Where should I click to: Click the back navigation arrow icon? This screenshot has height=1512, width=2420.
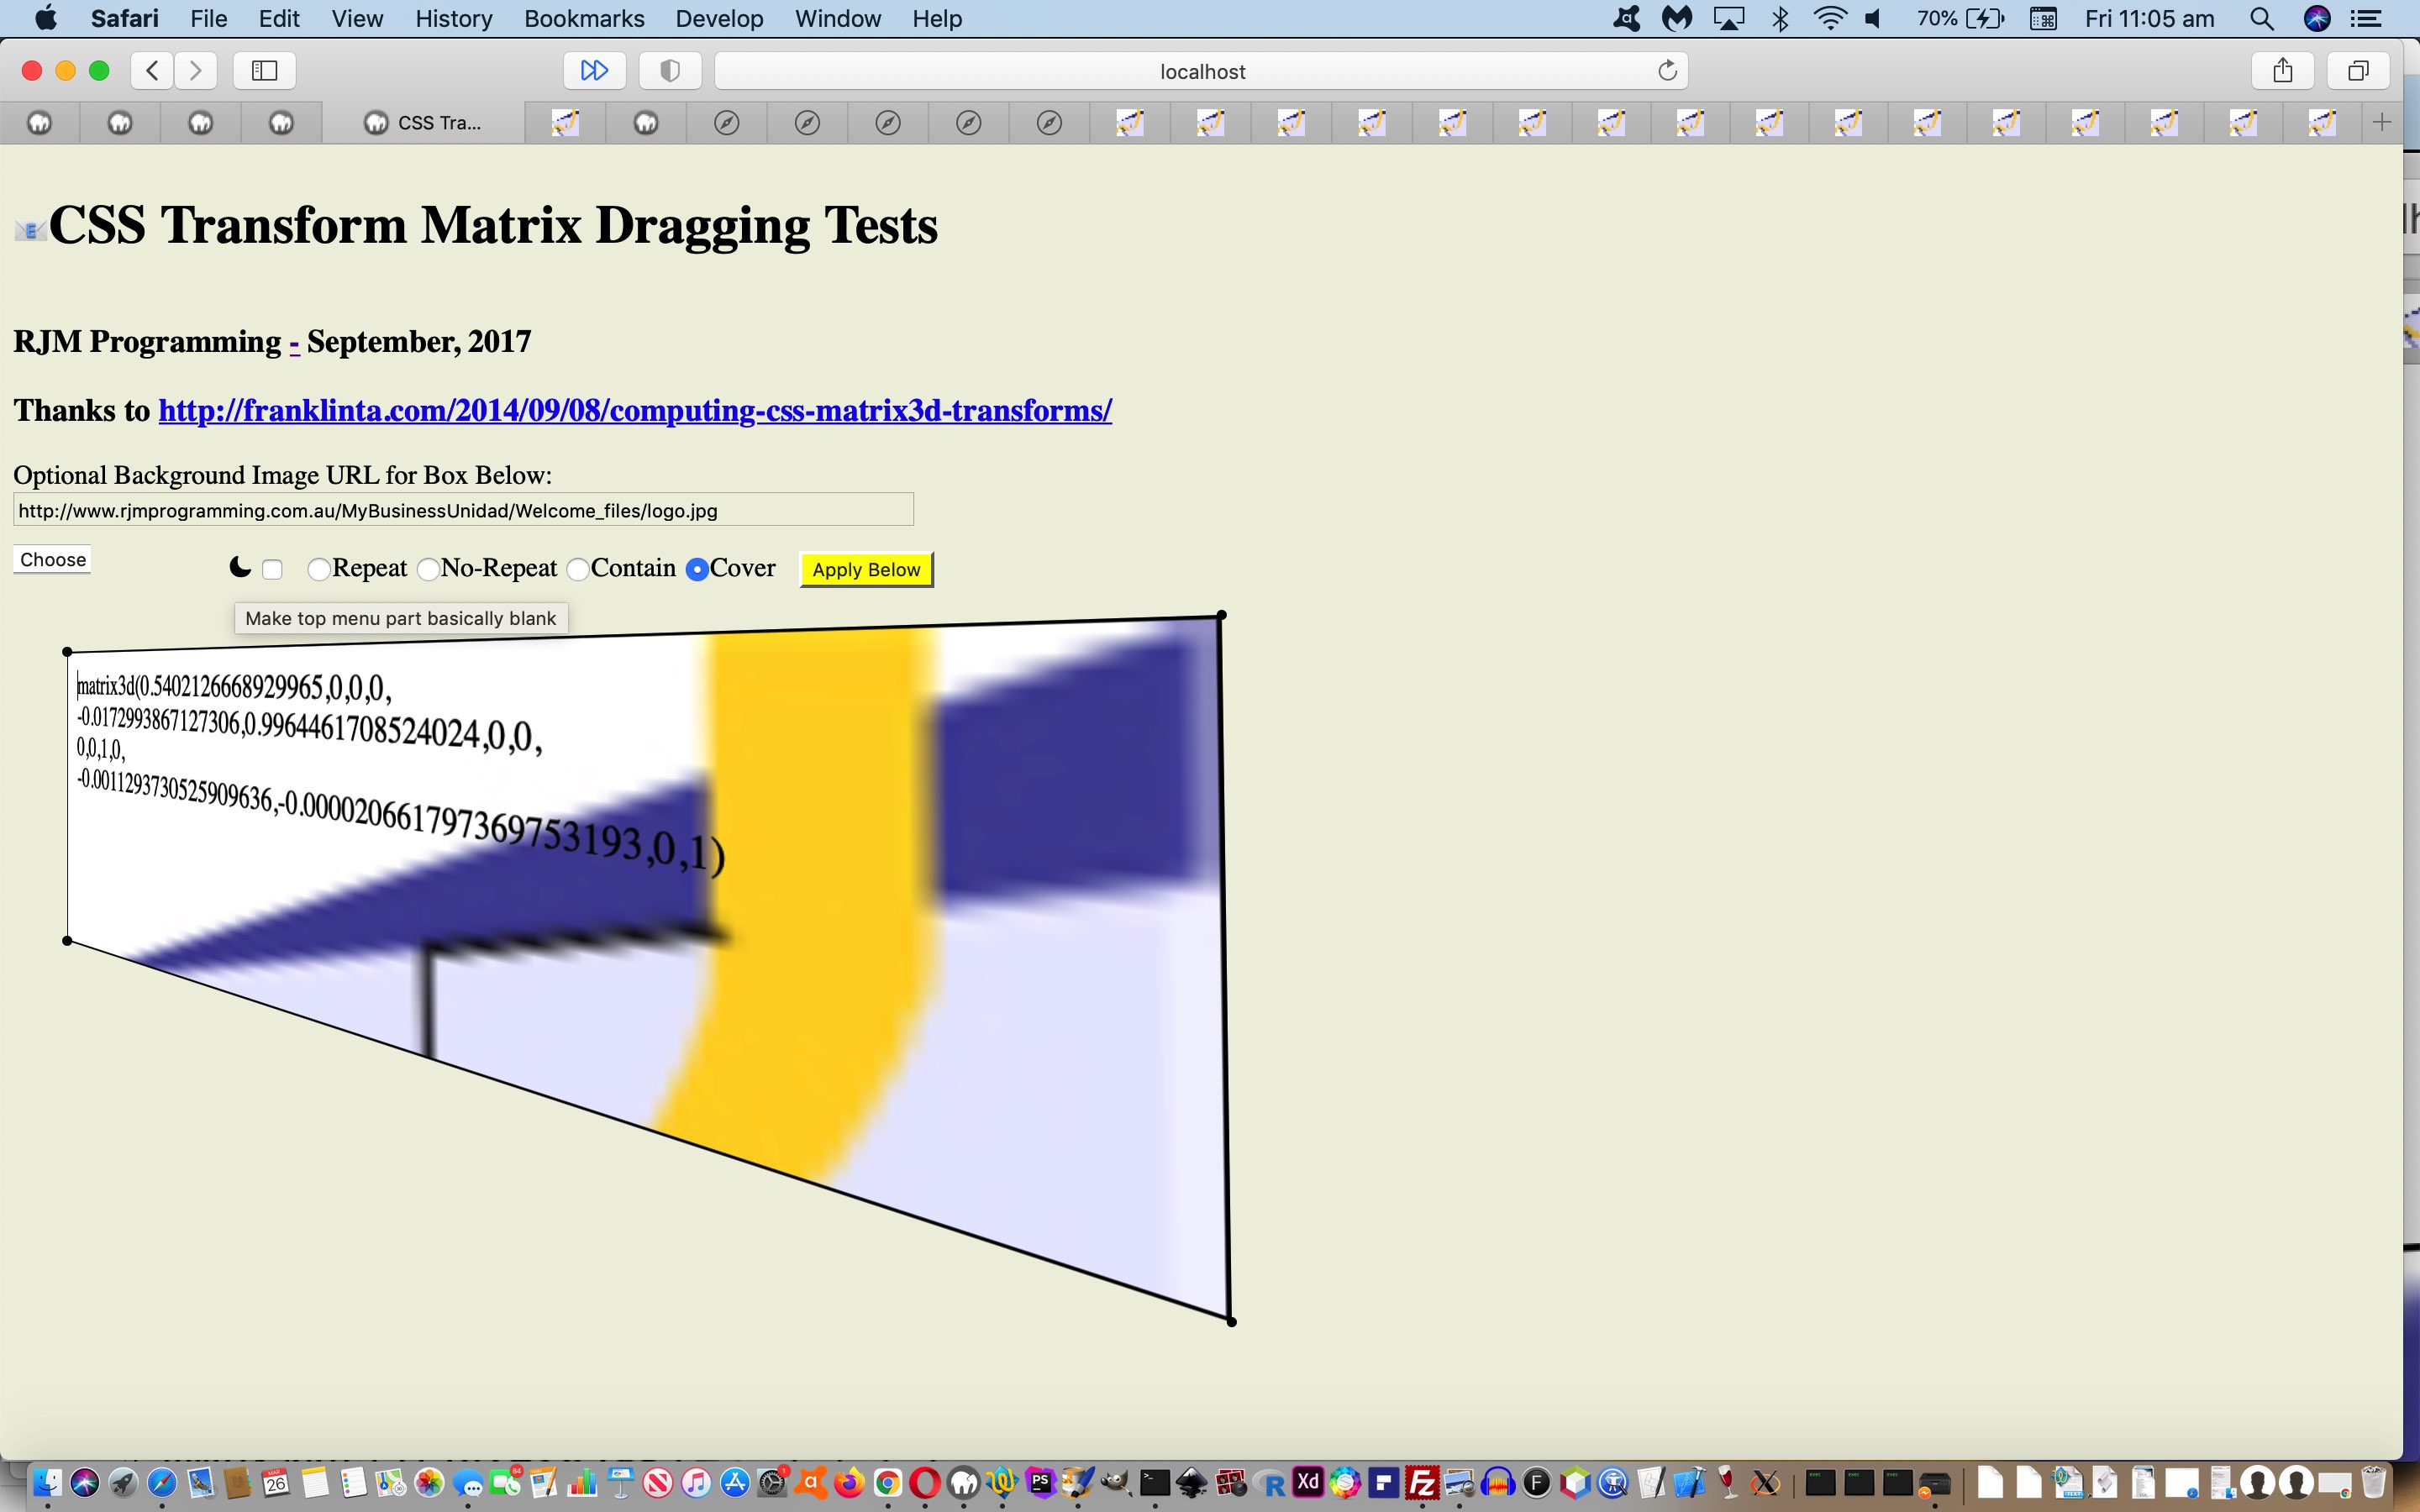click(153, 70)
